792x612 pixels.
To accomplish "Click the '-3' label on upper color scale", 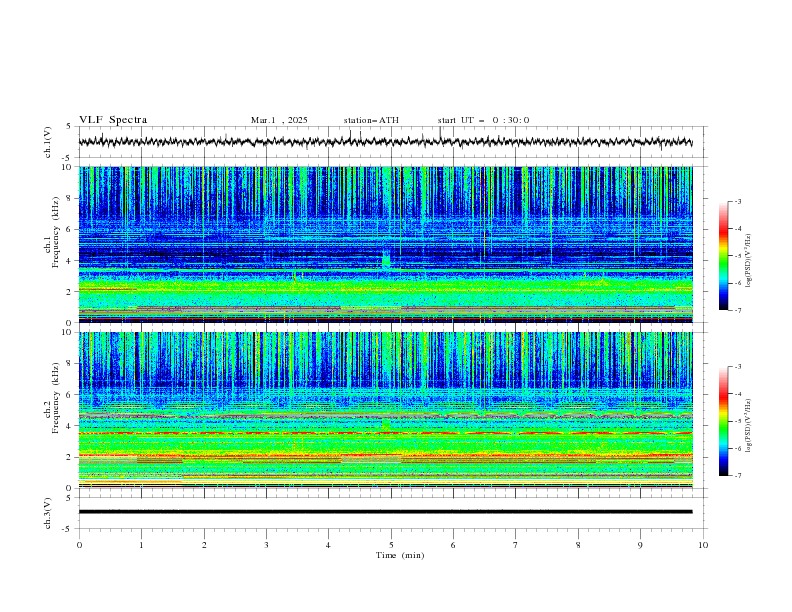I will click(737, 201).
